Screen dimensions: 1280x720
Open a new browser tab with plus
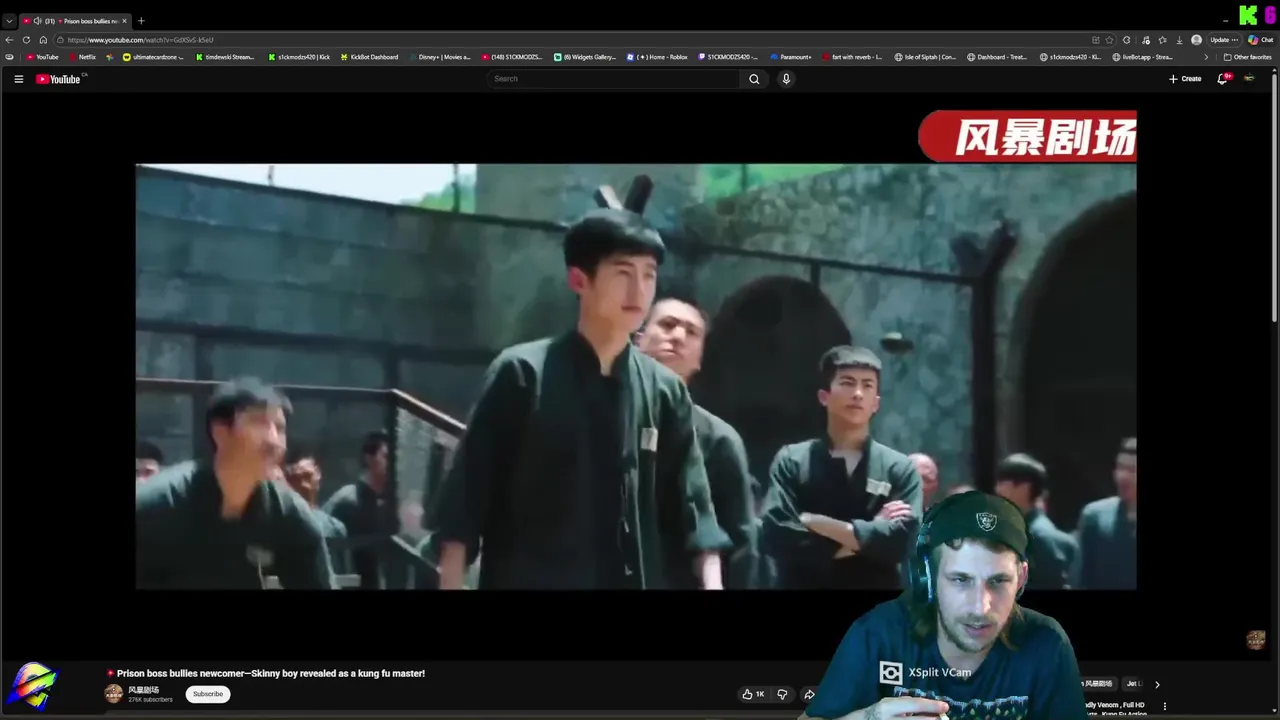coord(141,21)
